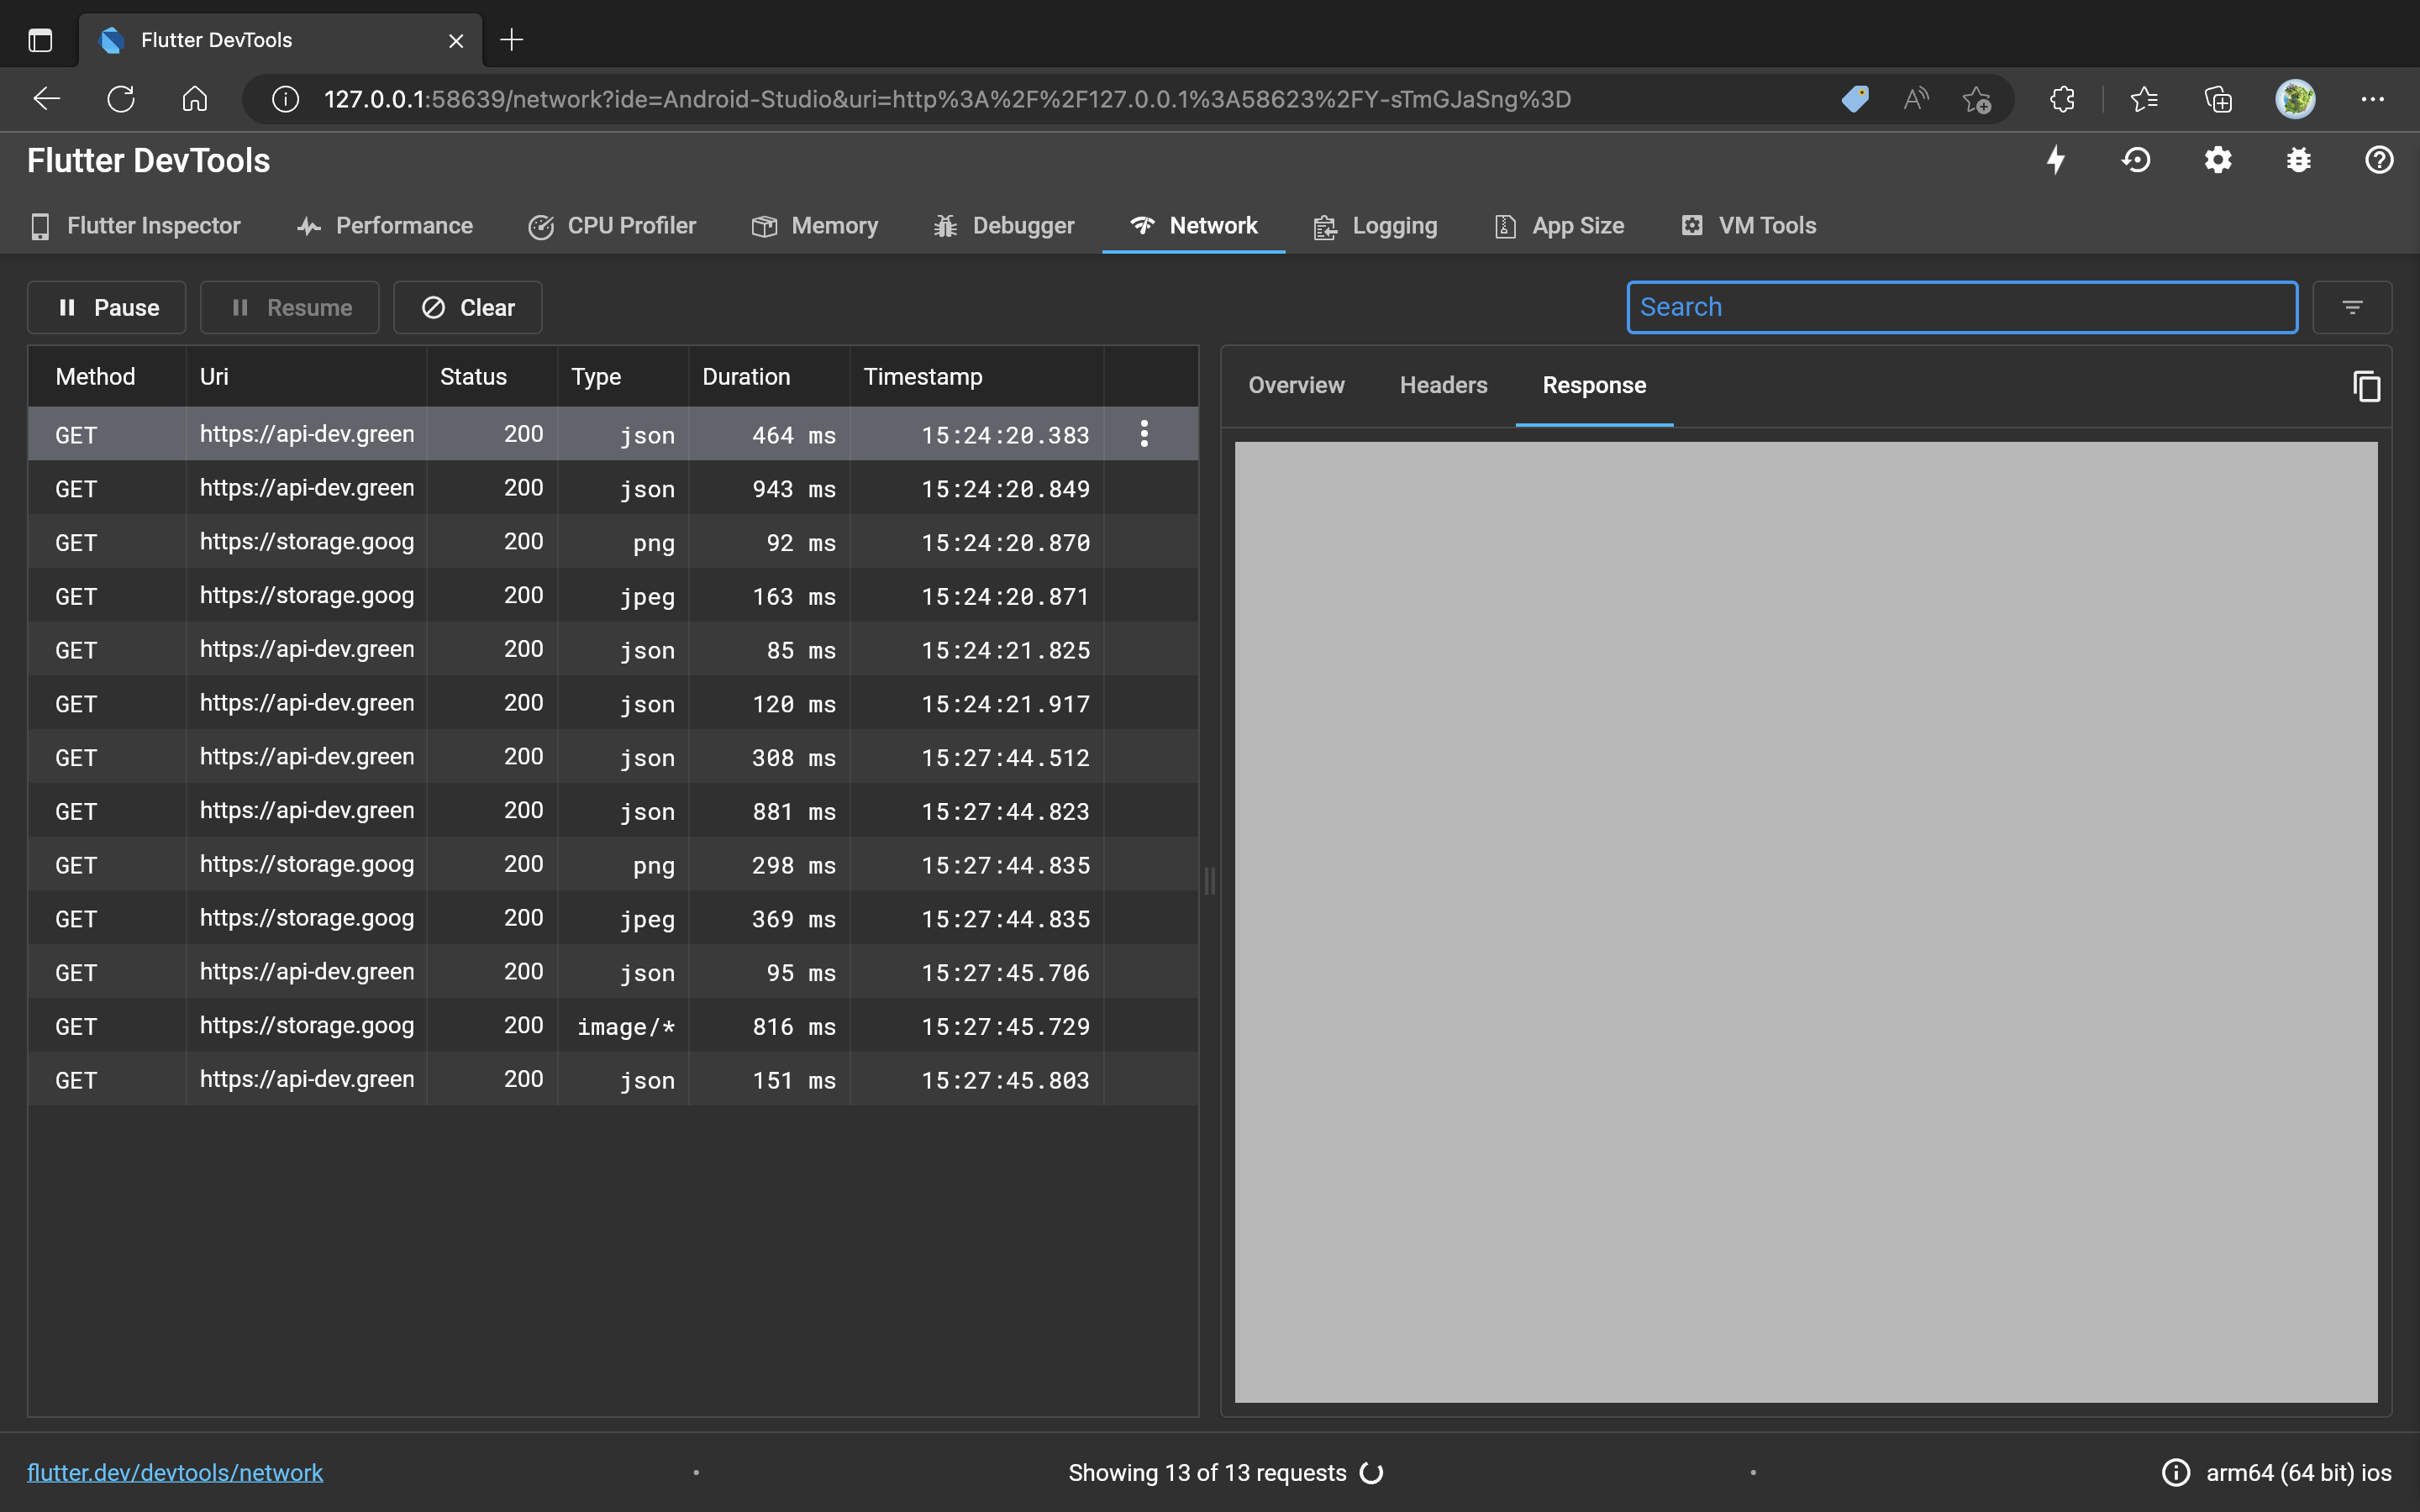Viewport: 2420px width, 1512px height.
Task: Click the lightning bolt connection icon
Action: click(x=2055, y=160)
